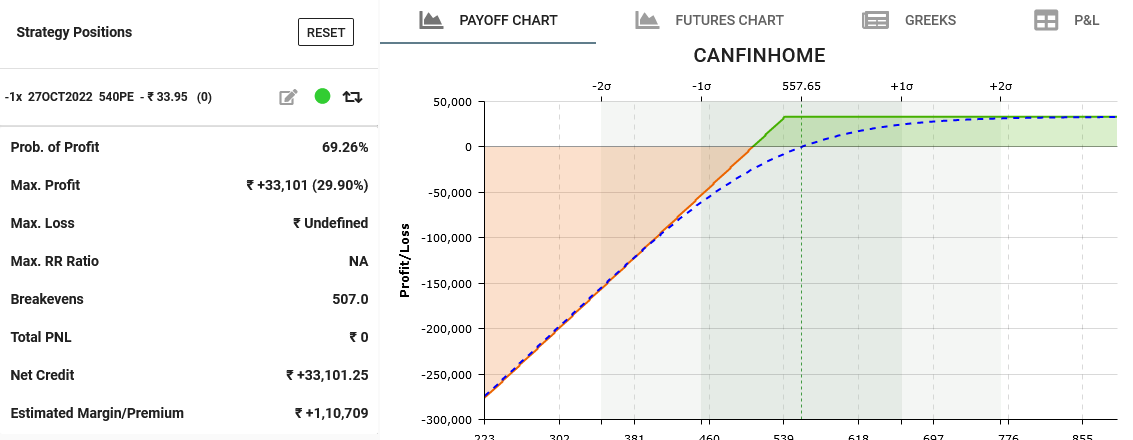Click the icon next to Futures Chart

(x=647, y=20)
